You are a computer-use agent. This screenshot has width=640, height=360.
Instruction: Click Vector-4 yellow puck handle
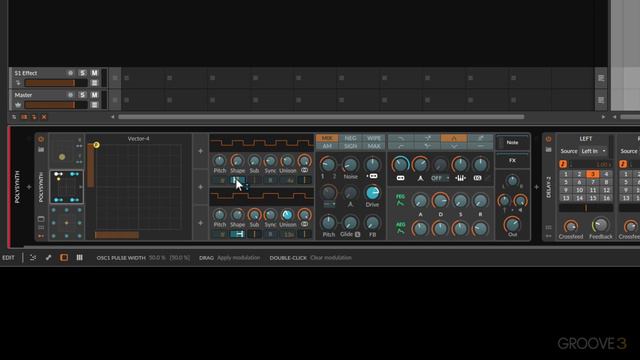pos(96,145)
